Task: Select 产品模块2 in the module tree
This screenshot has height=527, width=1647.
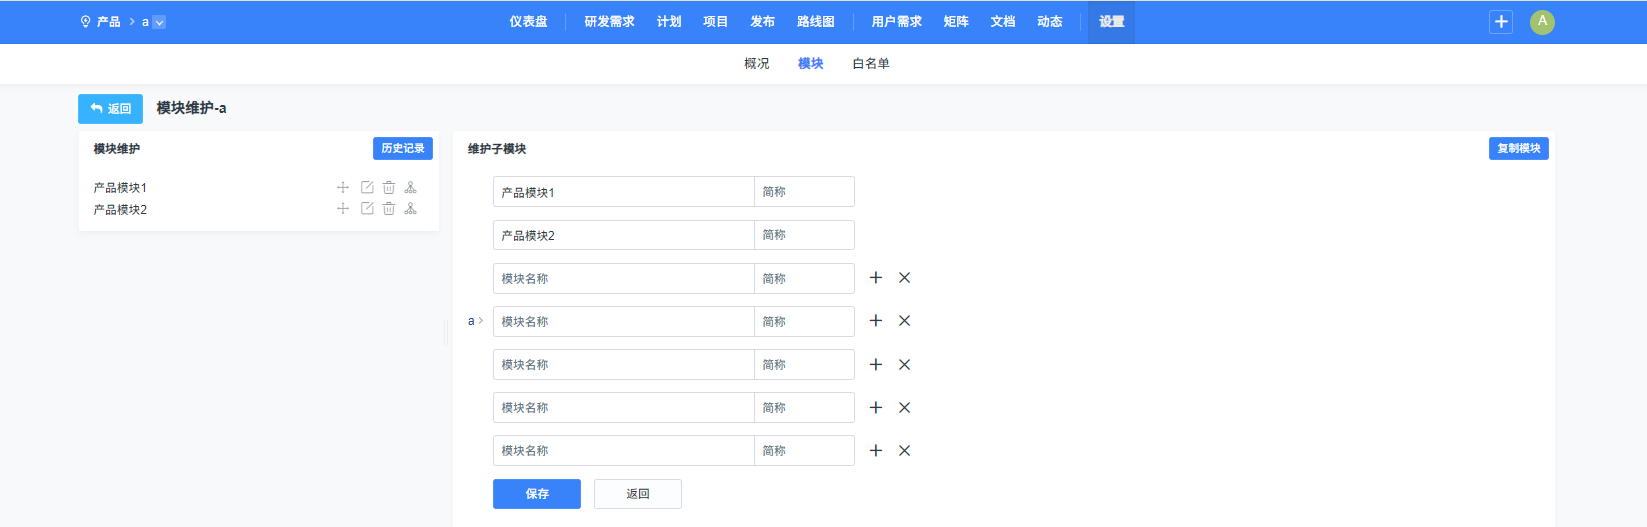Action: (x=120, y=210)
